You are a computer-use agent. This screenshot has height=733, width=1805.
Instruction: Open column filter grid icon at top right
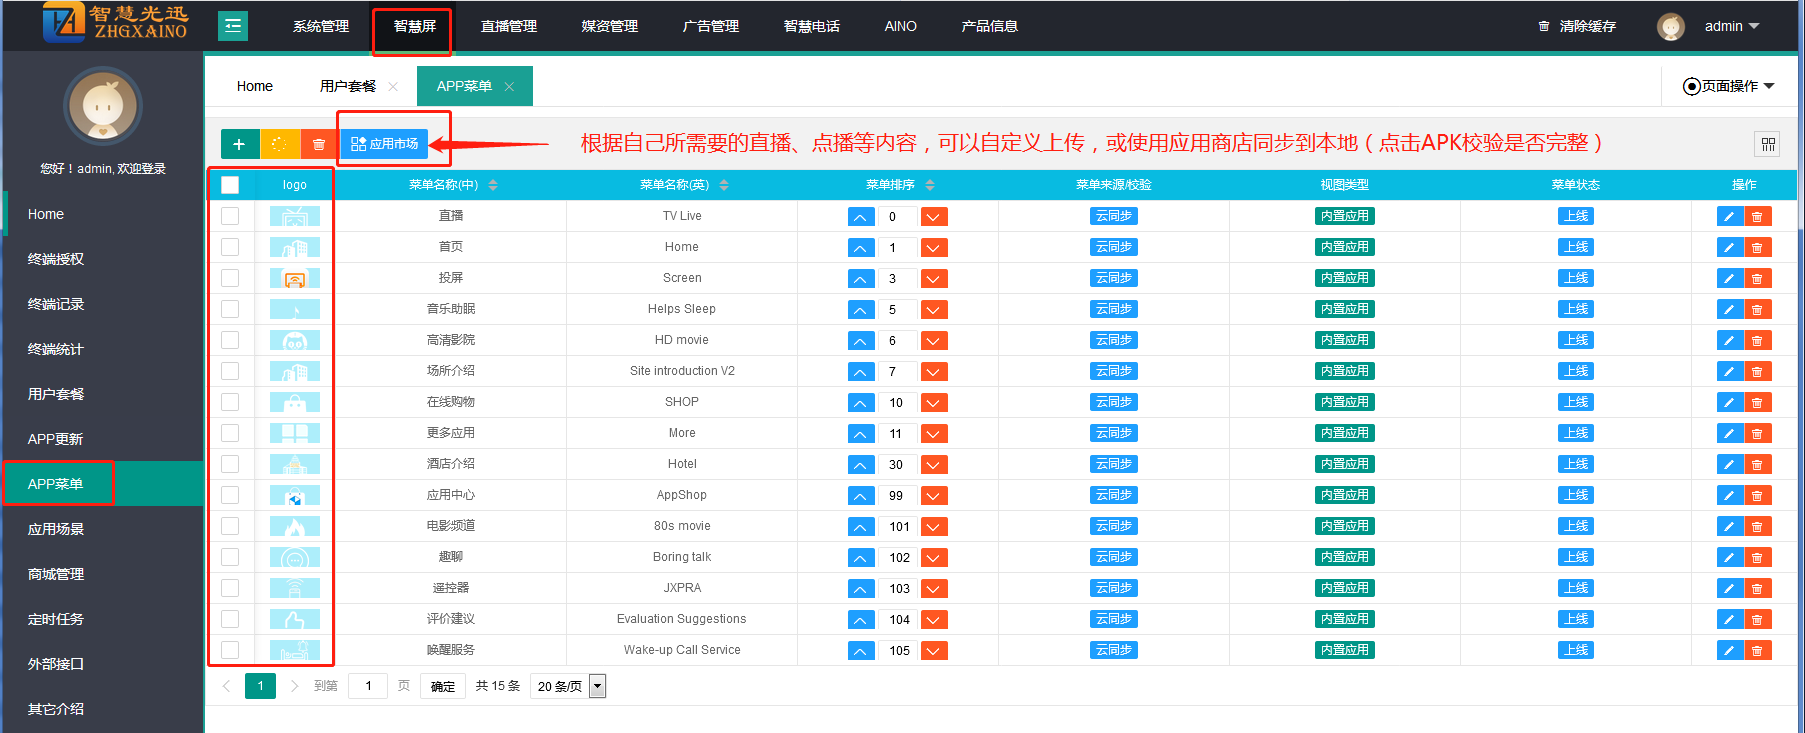coord(1768,144)
